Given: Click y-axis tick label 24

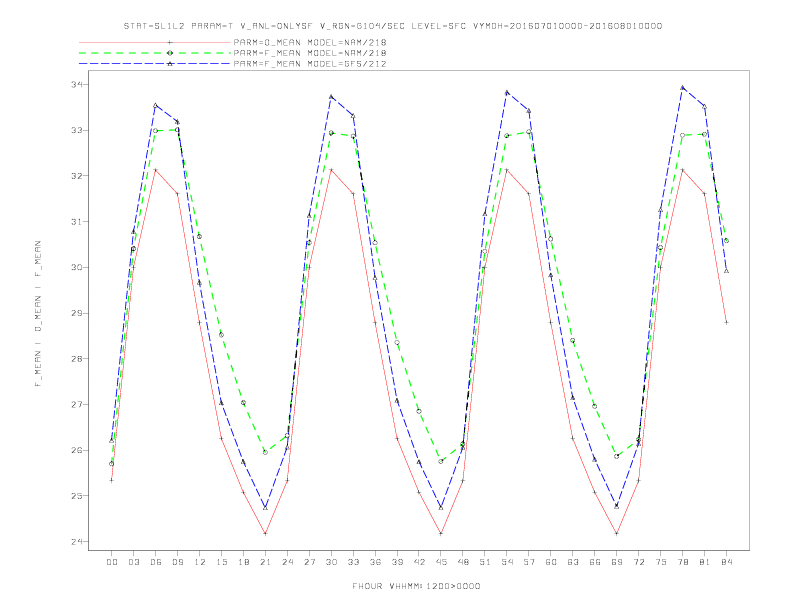Looking at the screenshot, I should click(x=77, y=541).
